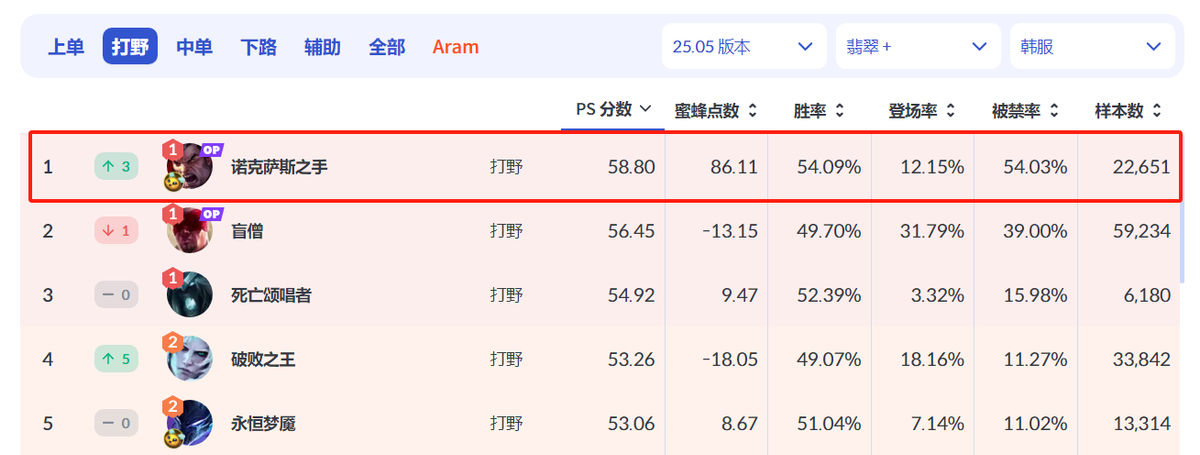This screenshot has width=1200, height=455.
Task: Click the 死亡颂唱者 champion portrait
Action: click(190, 294)
